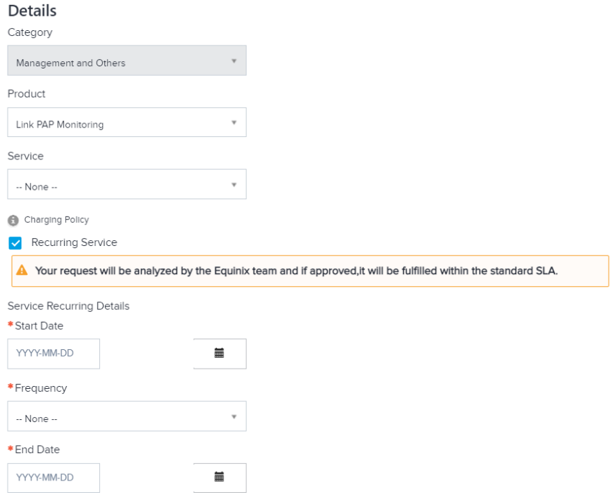Click the Charging Policy info icon
Viewport: 616px width, 501px height.
[13, 220]
